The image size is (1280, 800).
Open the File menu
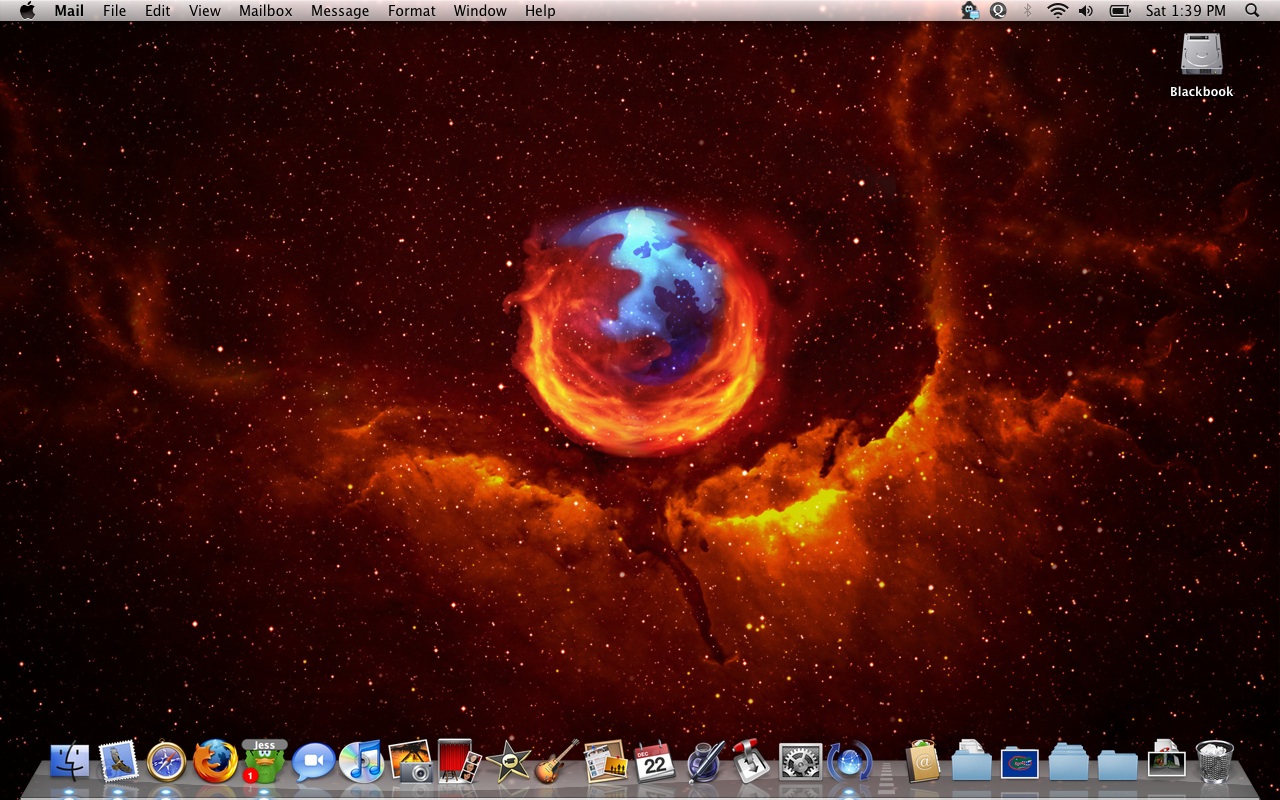pos(115,10)
